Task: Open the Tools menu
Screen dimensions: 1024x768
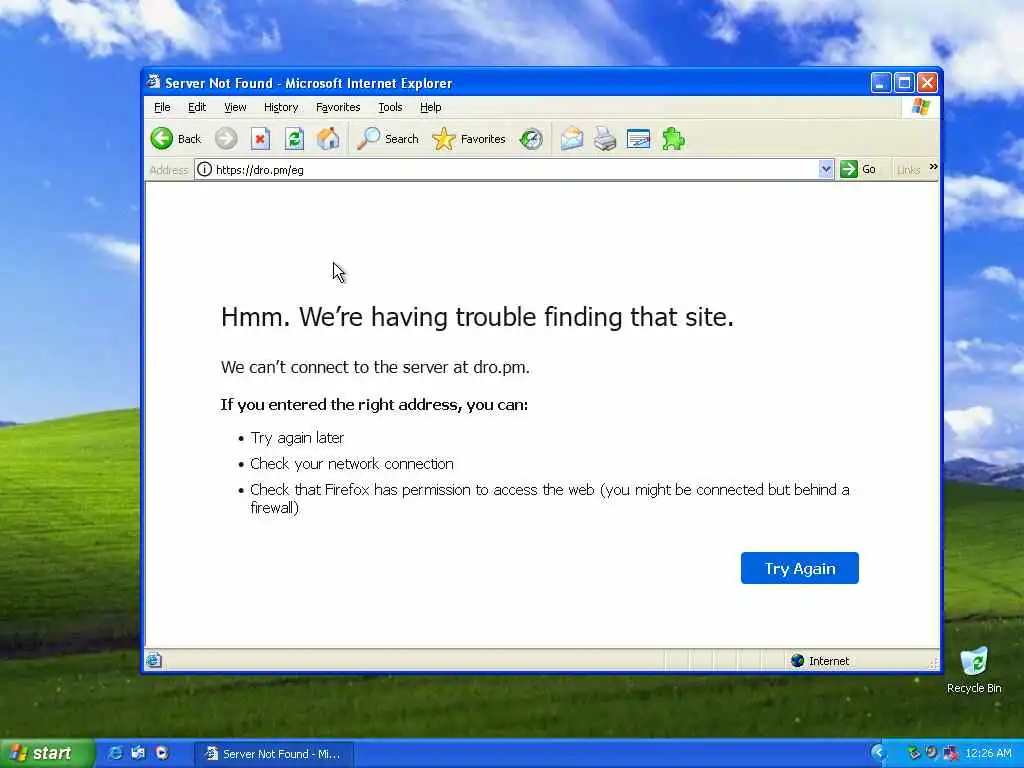Action: tap(390, 107)
